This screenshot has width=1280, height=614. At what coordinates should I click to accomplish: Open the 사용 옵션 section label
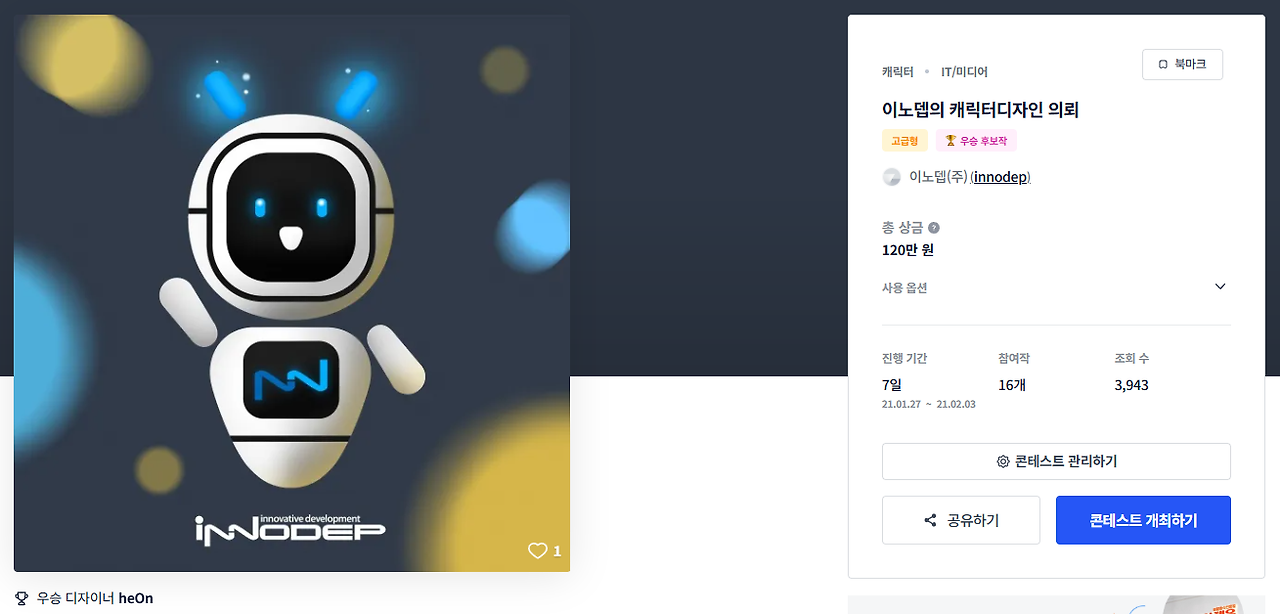(905, 288)
